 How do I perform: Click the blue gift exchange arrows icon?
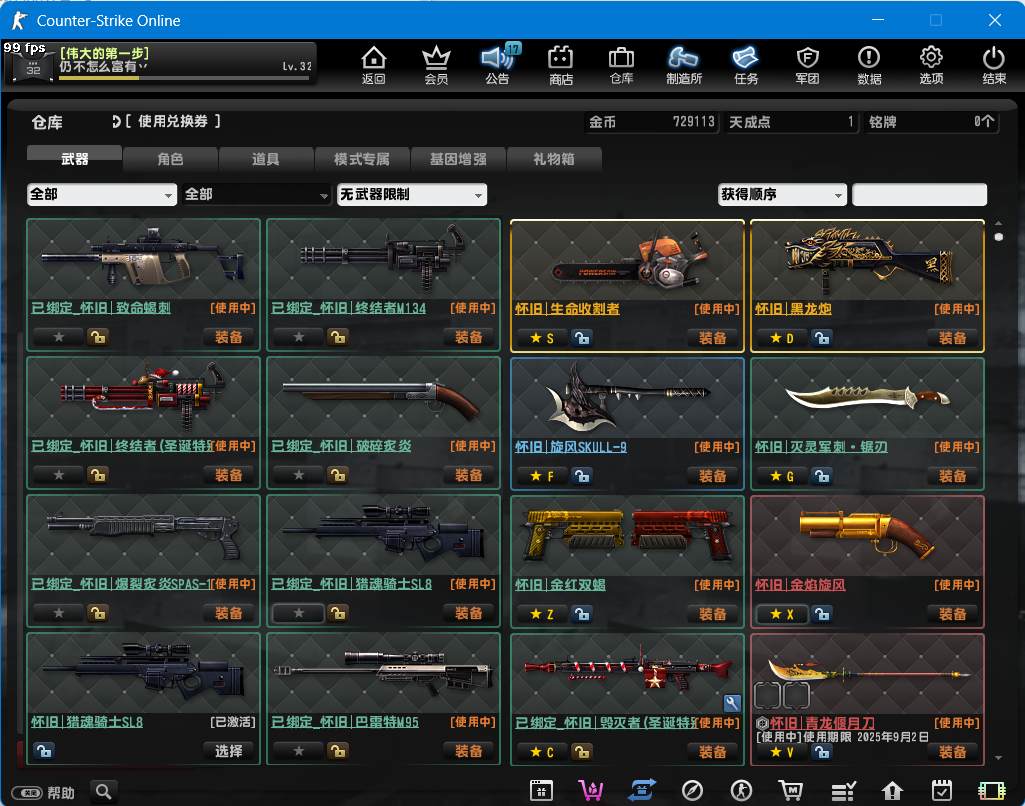[x=641, y=791]
